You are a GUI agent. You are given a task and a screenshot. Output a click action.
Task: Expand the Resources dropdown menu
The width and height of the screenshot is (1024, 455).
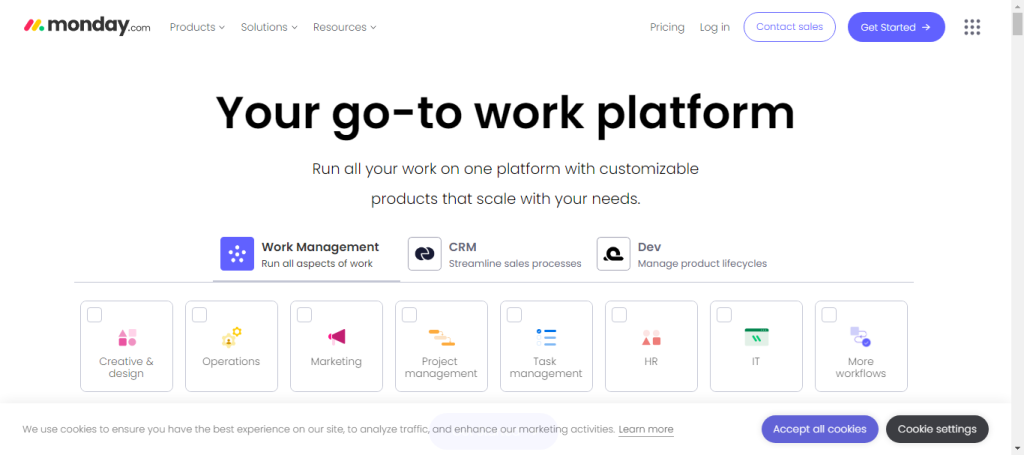tap(345, 27)
